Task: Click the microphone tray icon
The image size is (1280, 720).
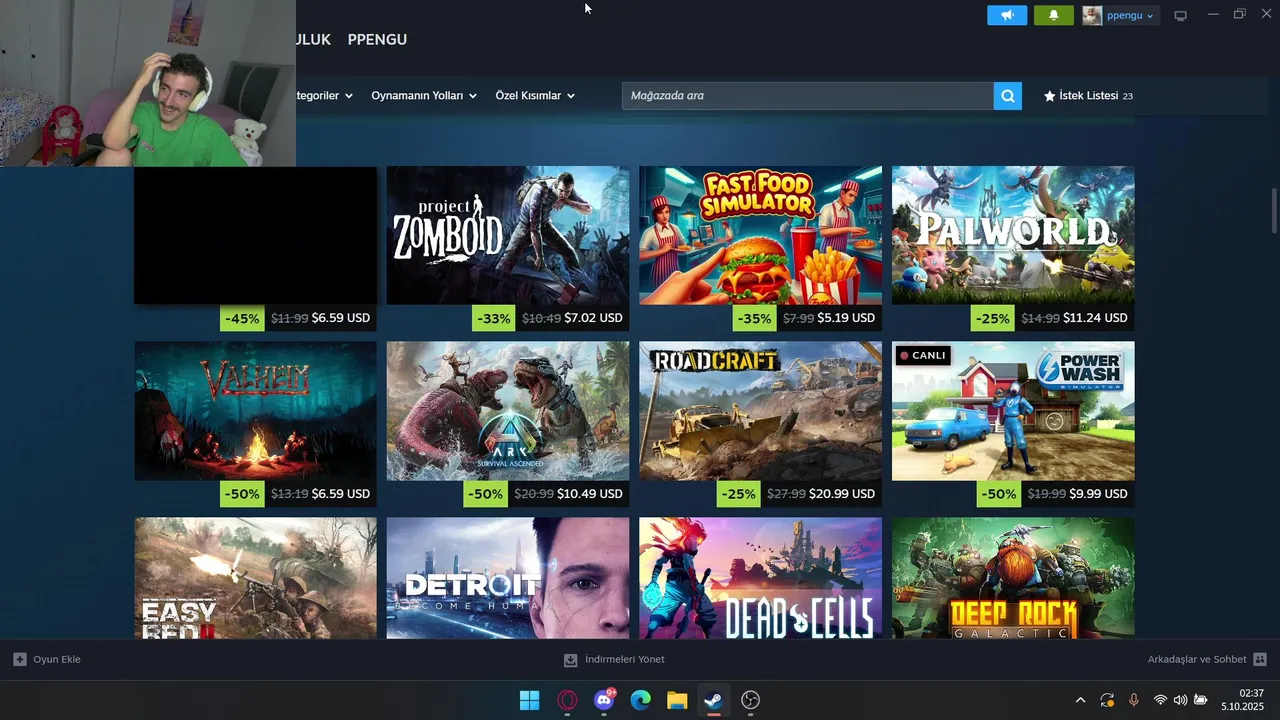Action: pyautogui.click(x=1133, y=700)
